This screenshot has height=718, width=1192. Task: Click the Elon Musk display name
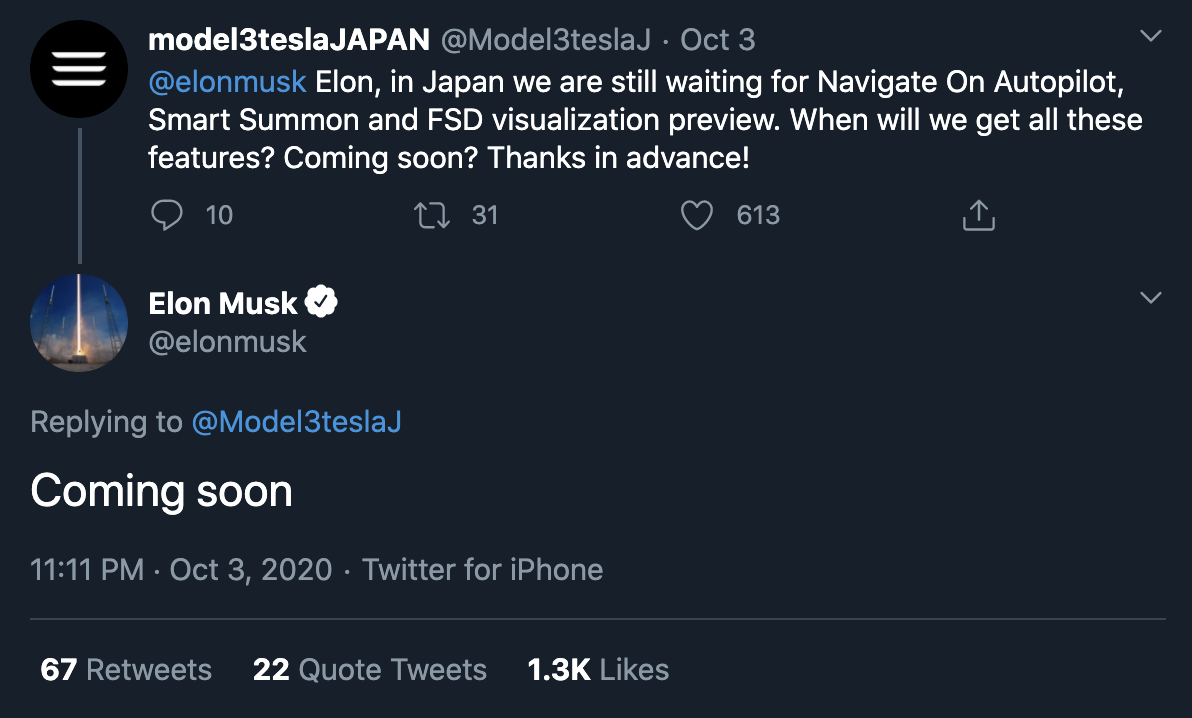point(223,303)
